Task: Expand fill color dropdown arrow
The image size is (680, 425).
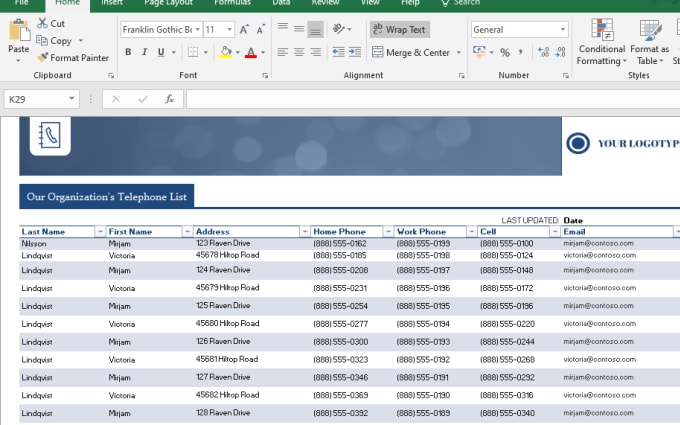Action: click(x=237, y=52)
